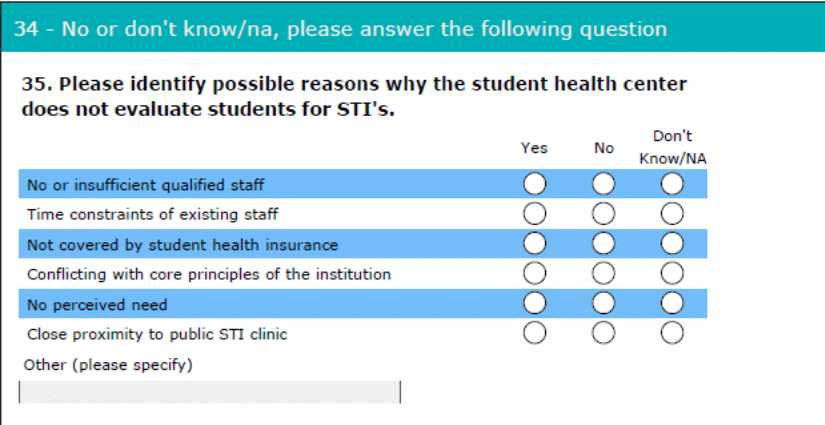The height and width of the screenshot is (425, 825).
Task: Choose Don't Know/NA for core principles row
Action: click(x=672, y=273)
